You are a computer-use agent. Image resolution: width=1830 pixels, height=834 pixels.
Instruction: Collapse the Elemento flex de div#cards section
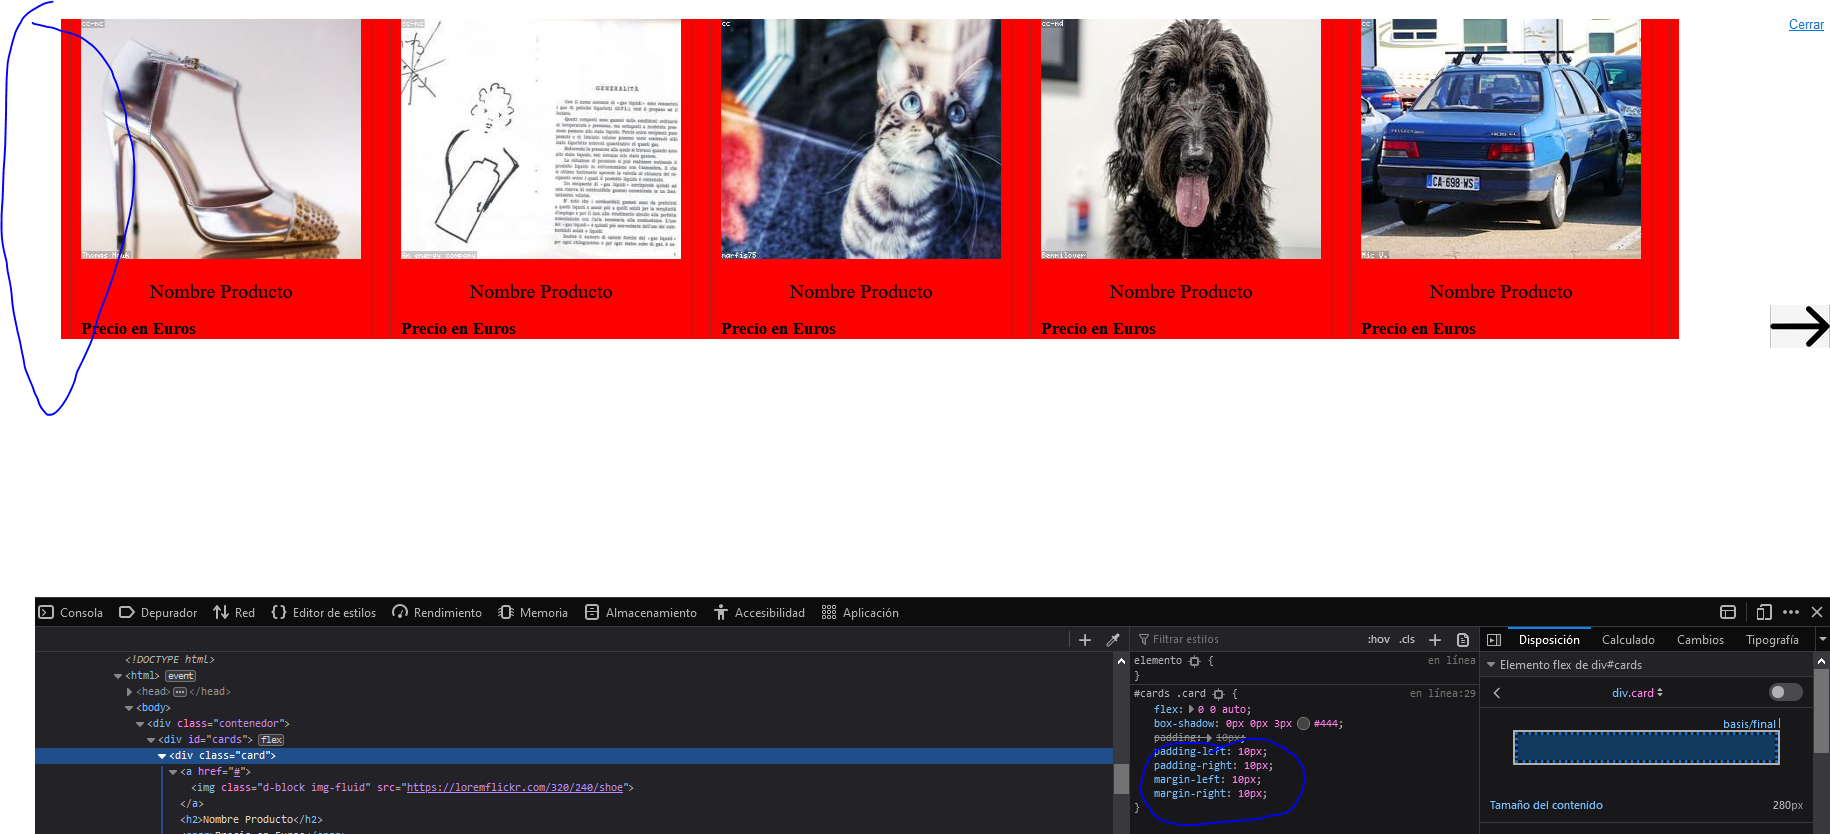1491,665
